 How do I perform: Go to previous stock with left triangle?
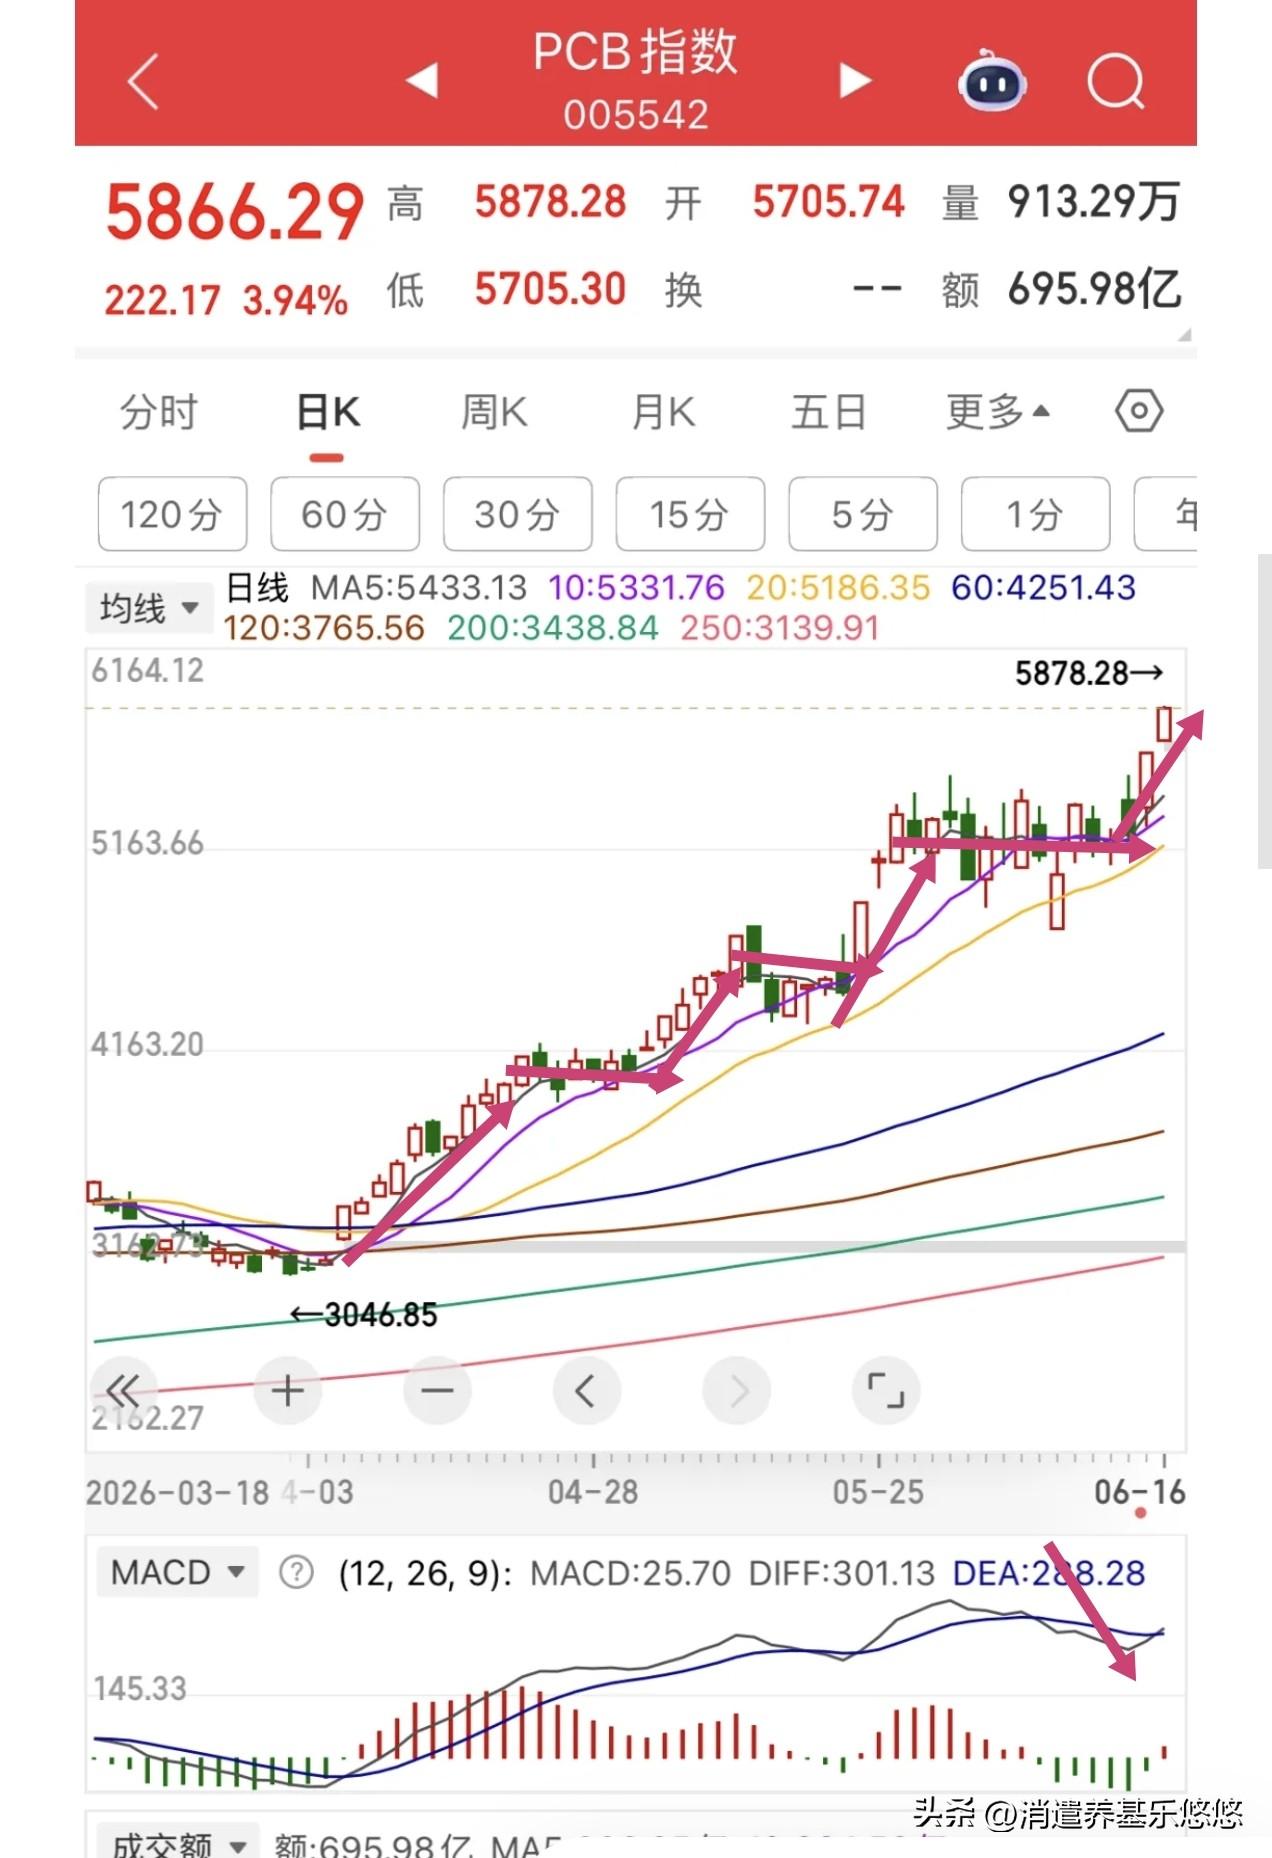click(x=423, y=80)
